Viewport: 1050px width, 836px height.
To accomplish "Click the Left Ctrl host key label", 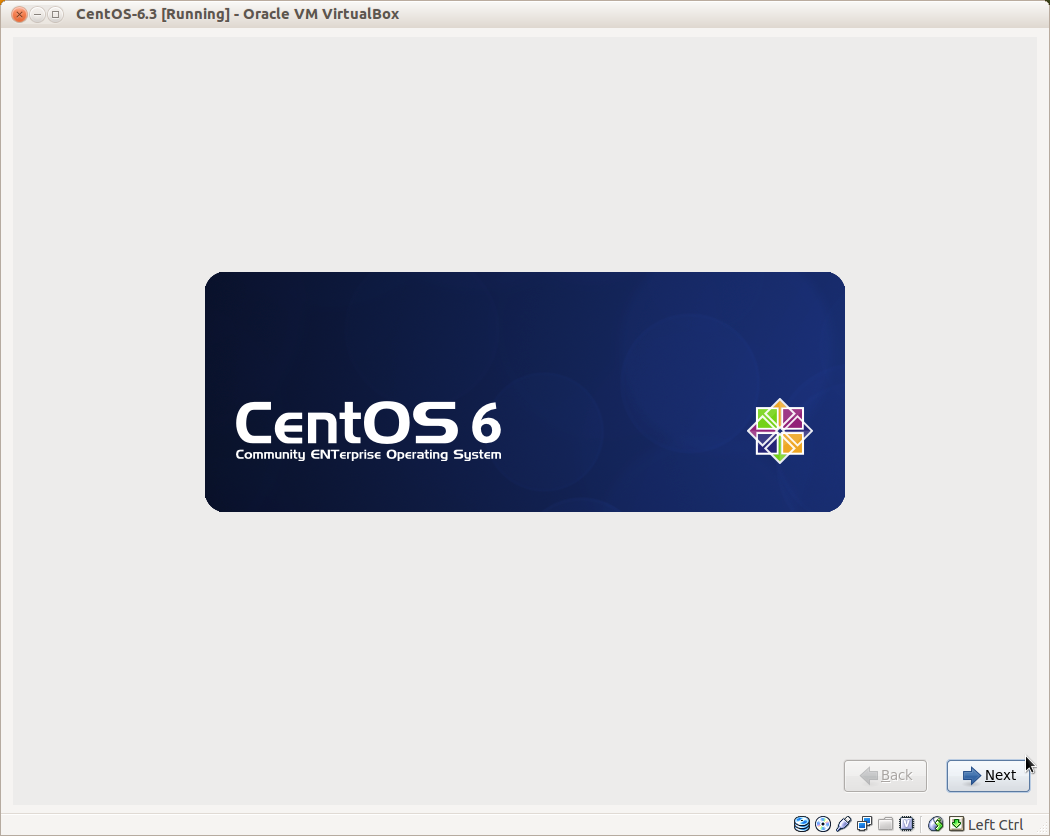I will (x=995, y=825).
